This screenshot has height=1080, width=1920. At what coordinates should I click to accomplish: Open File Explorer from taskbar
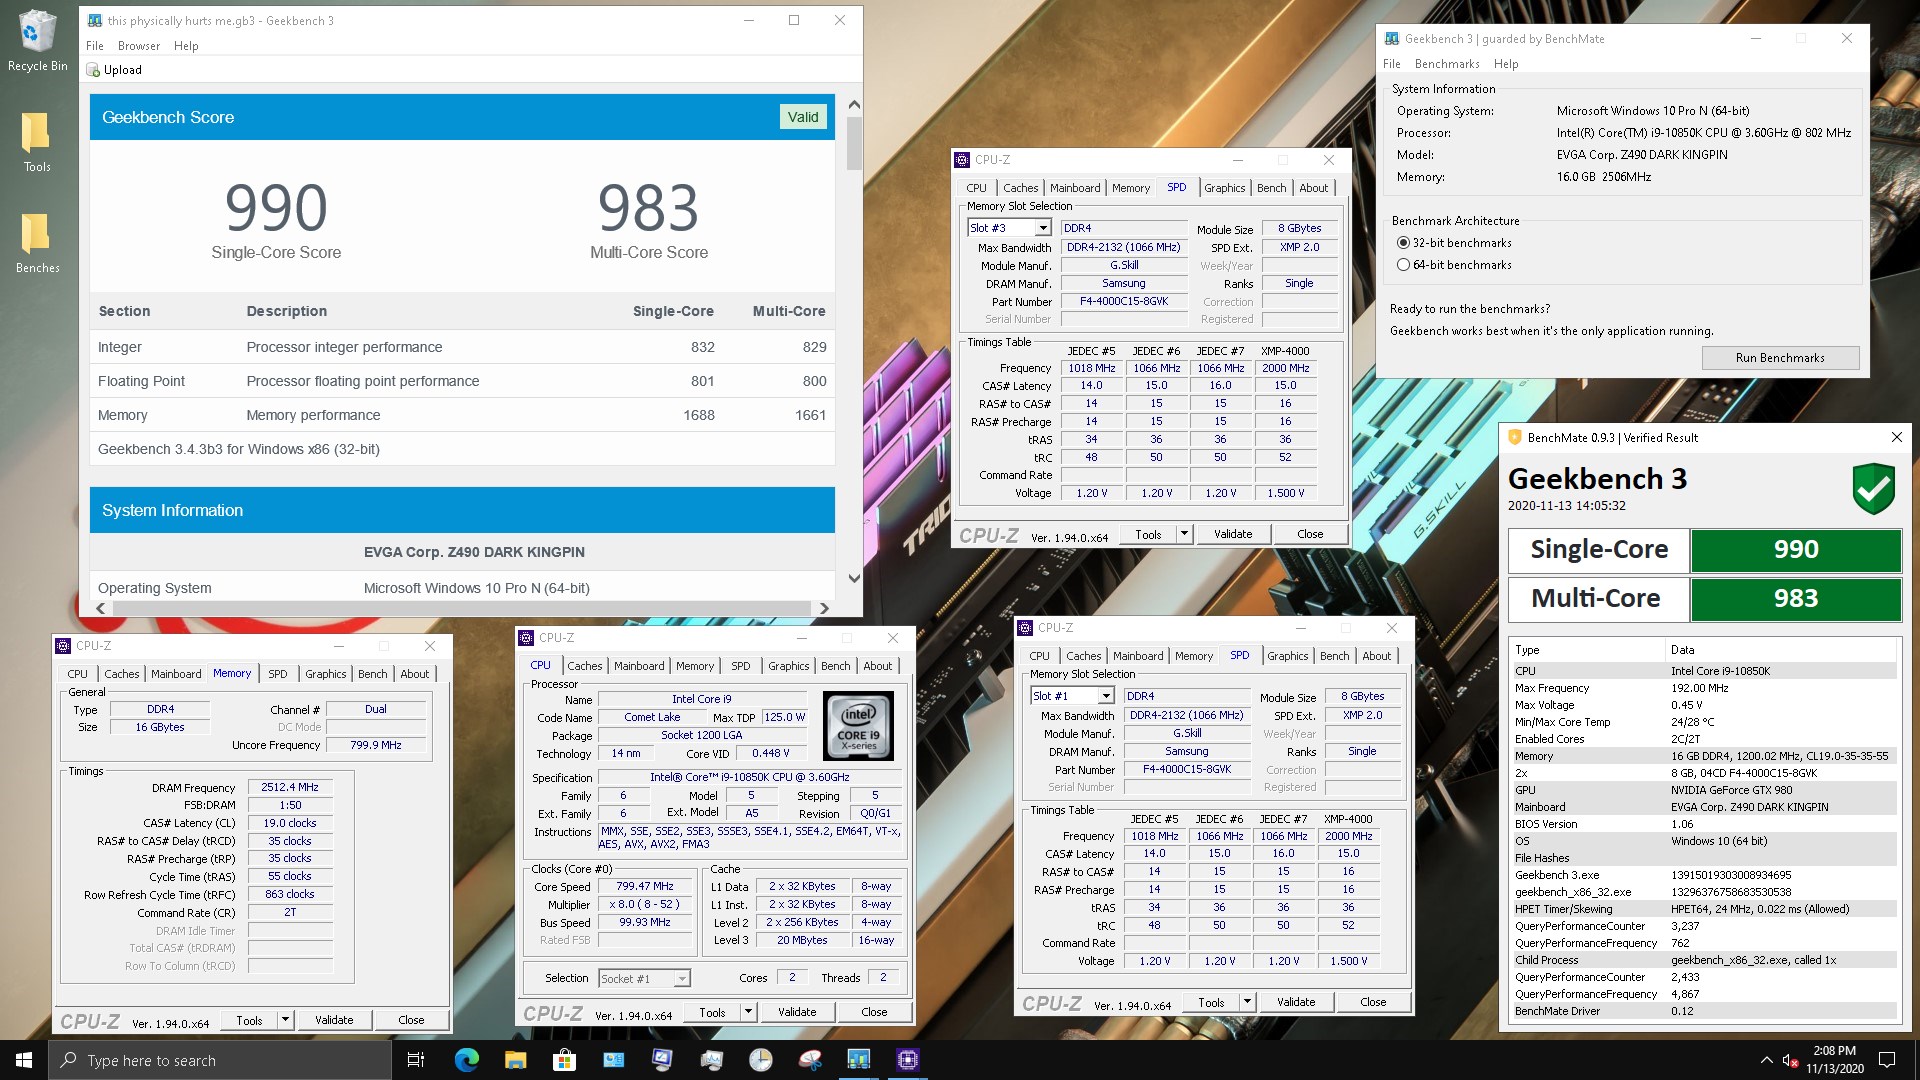(515, 1060)
